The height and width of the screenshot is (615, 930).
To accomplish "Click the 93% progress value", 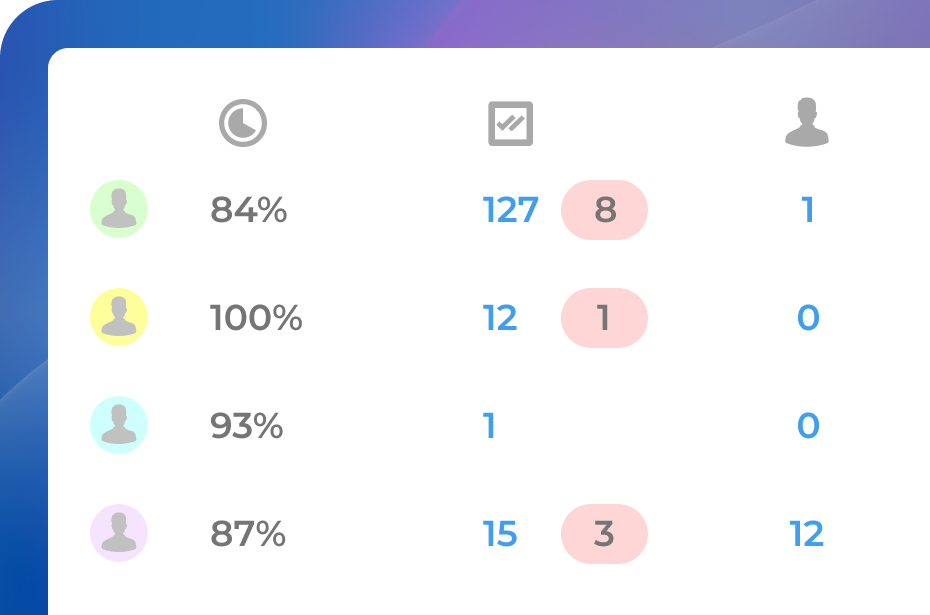I will (247, 426).
